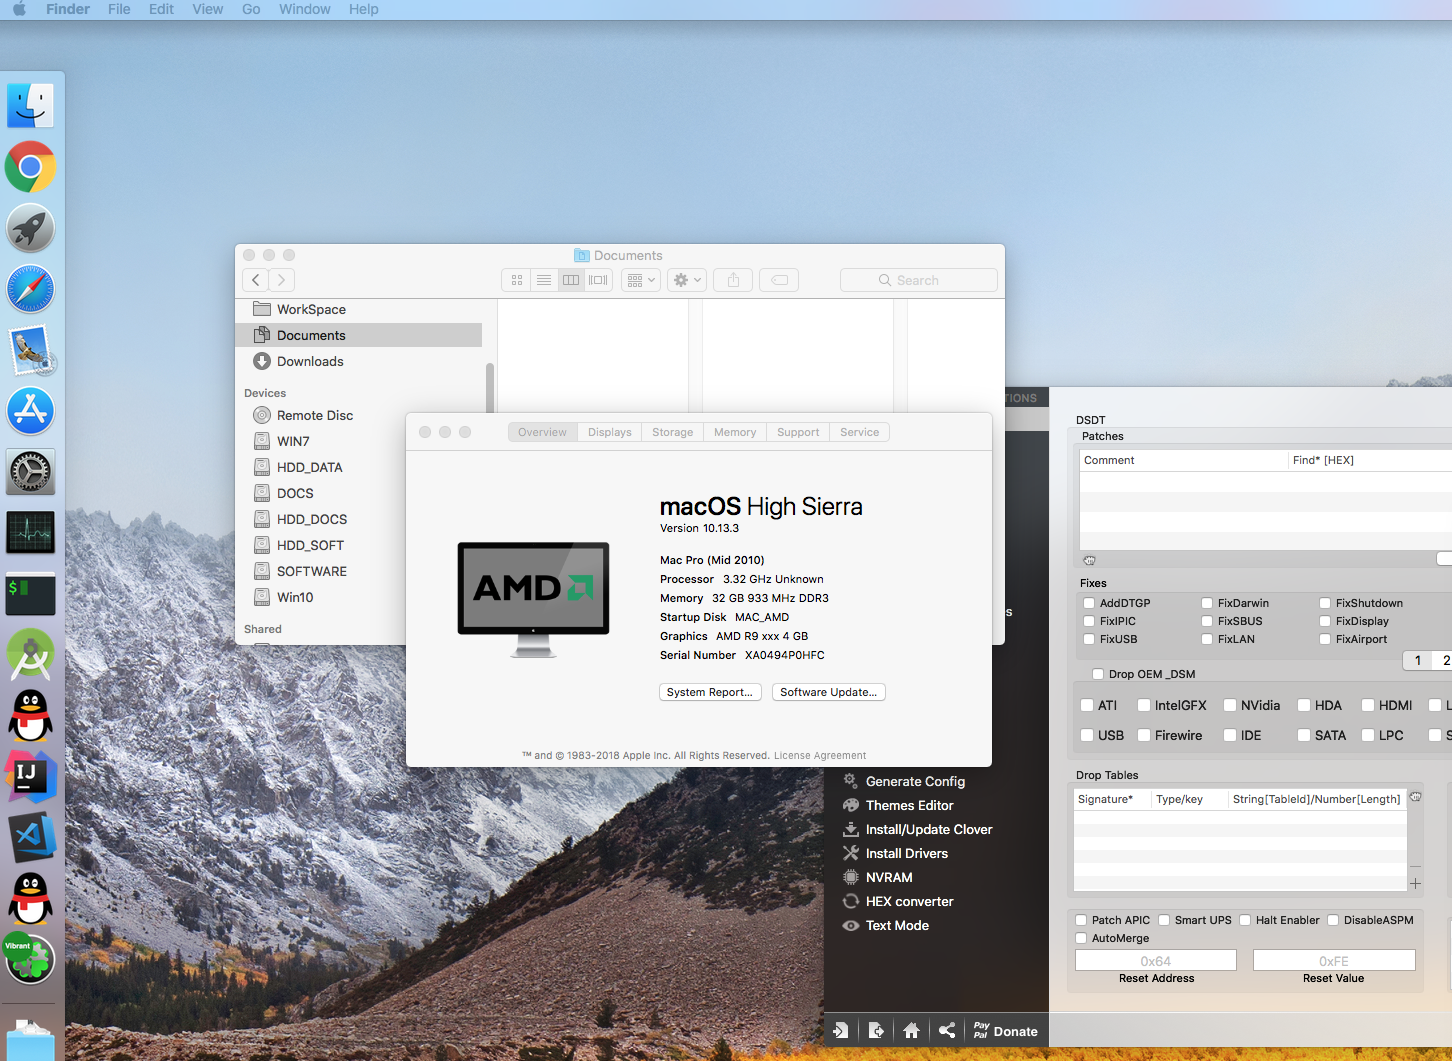Image resolution: width=1452 pixels, height=1061 pixels.
Task: Enable the AddDTGP fix checkbox
Action: tap(1089, 603)
